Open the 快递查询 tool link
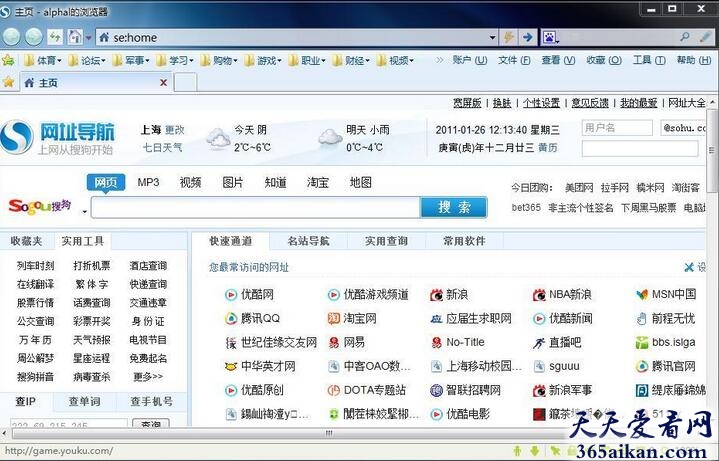This screenshot has height=461, width=719. click(x=148, y=284)
